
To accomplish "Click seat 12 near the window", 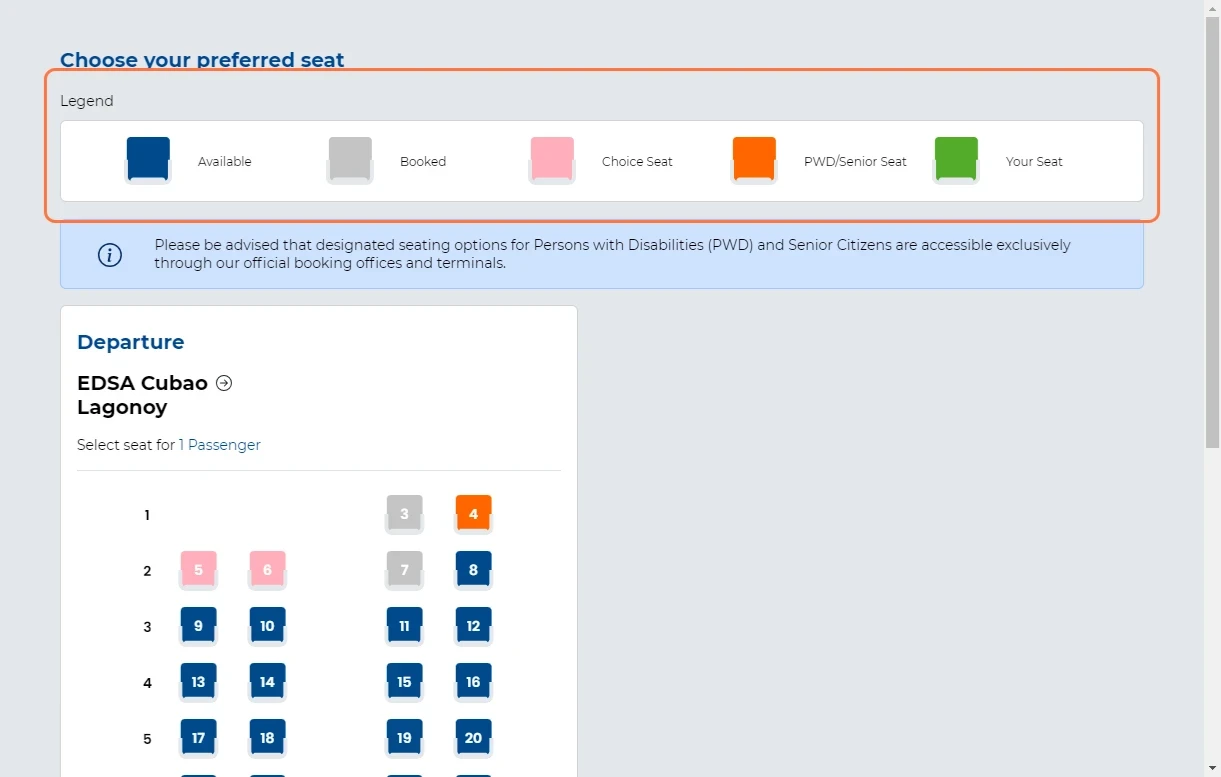I will tap(473, 626).
